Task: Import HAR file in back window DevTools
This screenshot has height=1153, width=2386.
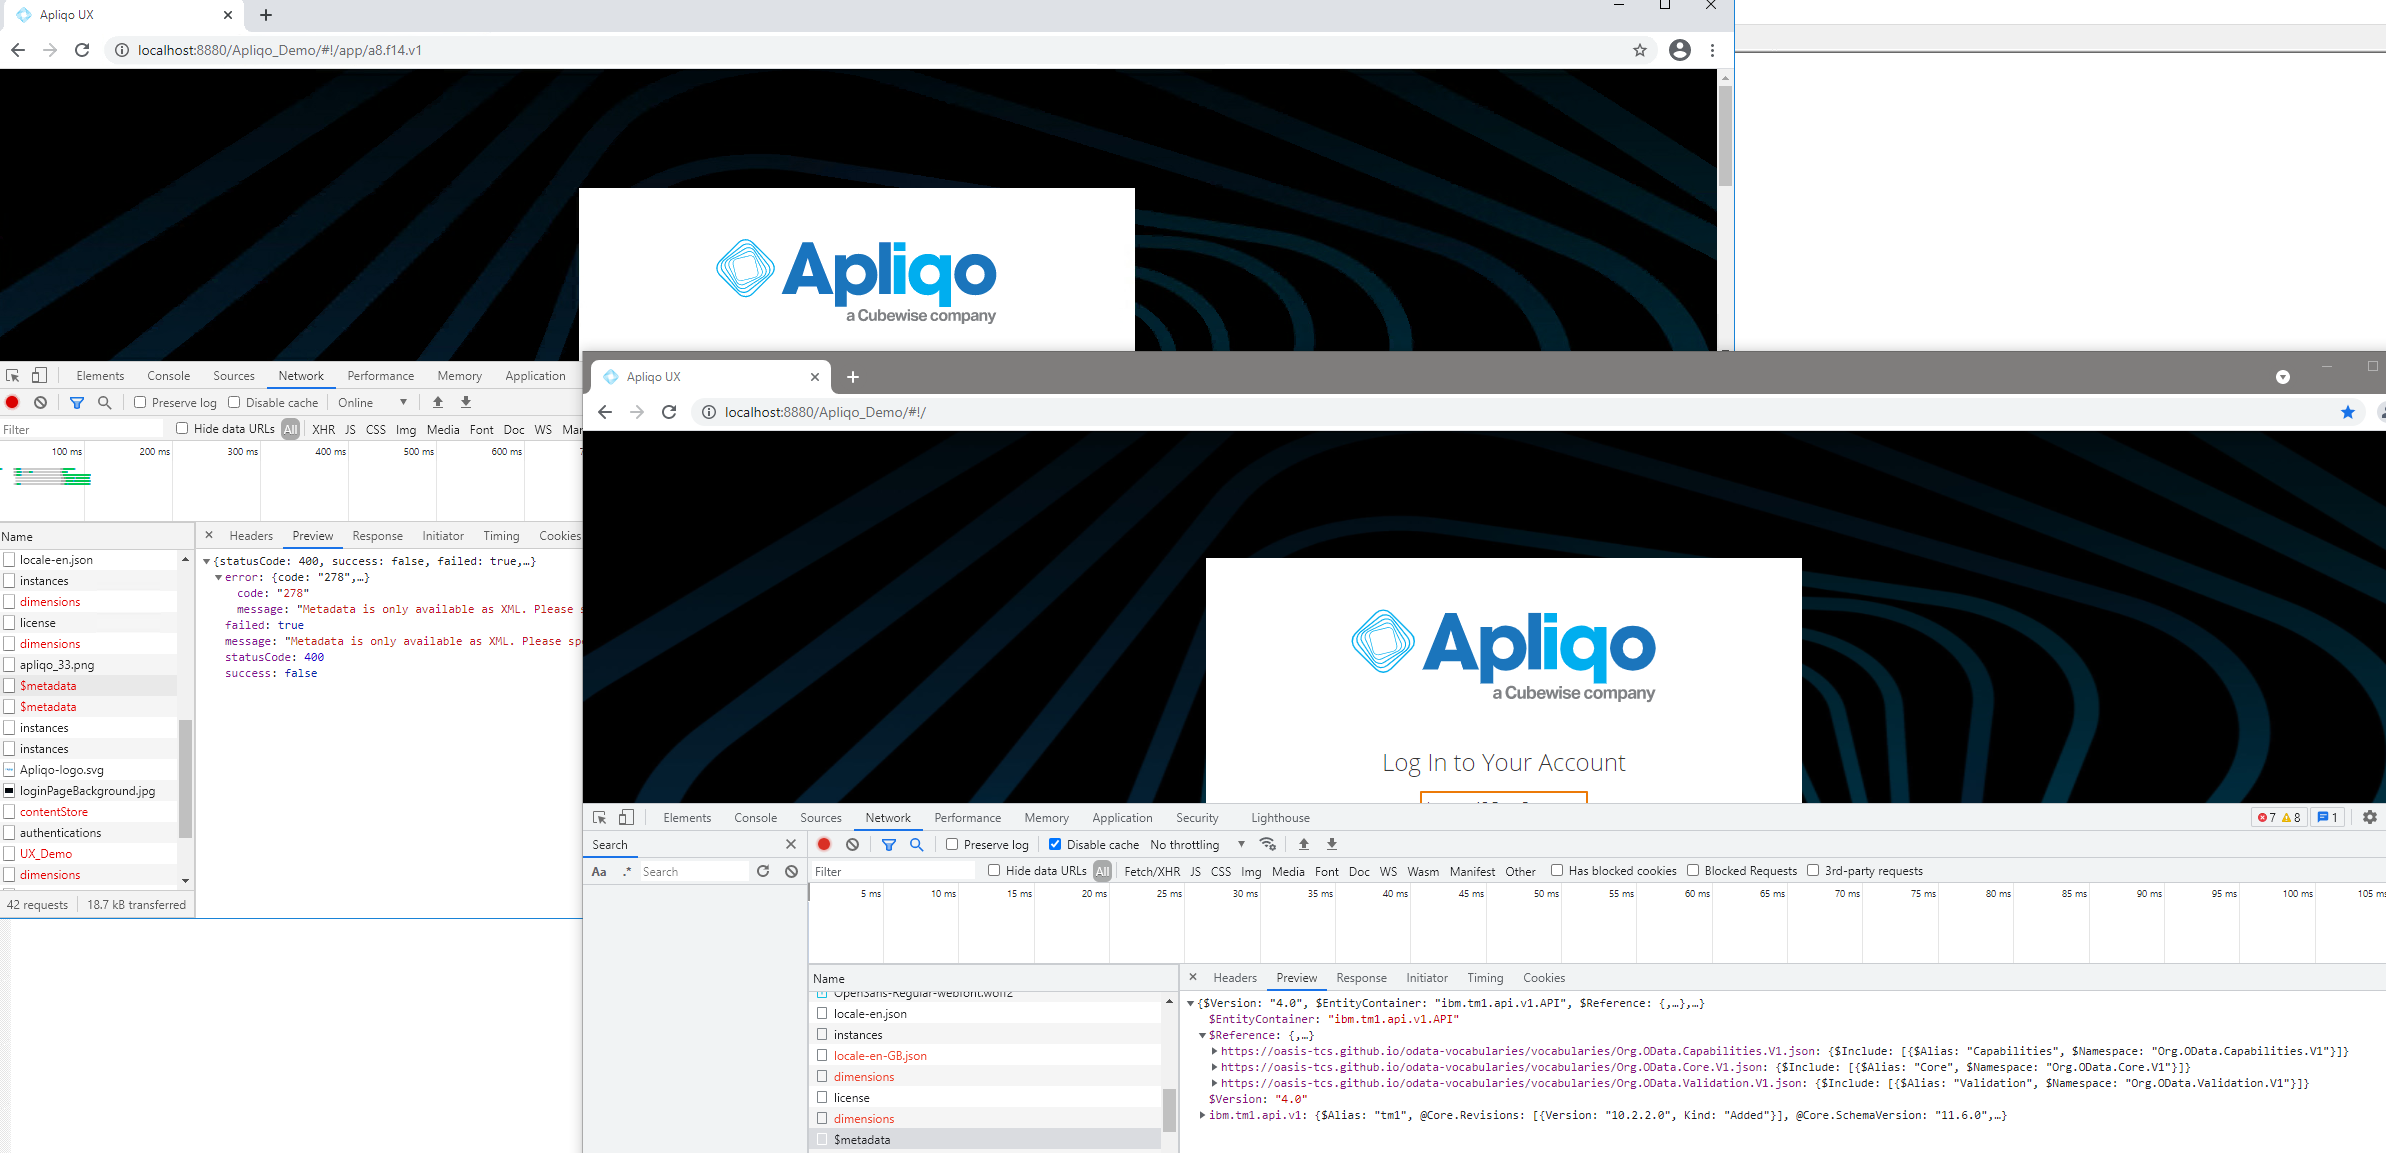Action: click(x=438, y=402)
